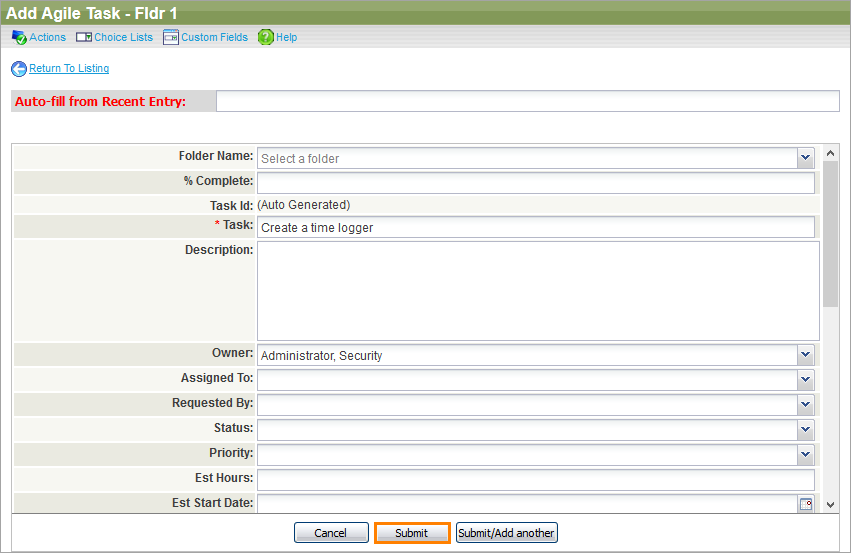Click the 'Description:' label
Image resolution: width=851 pixels, height=553 pixels.
(219, 250)
